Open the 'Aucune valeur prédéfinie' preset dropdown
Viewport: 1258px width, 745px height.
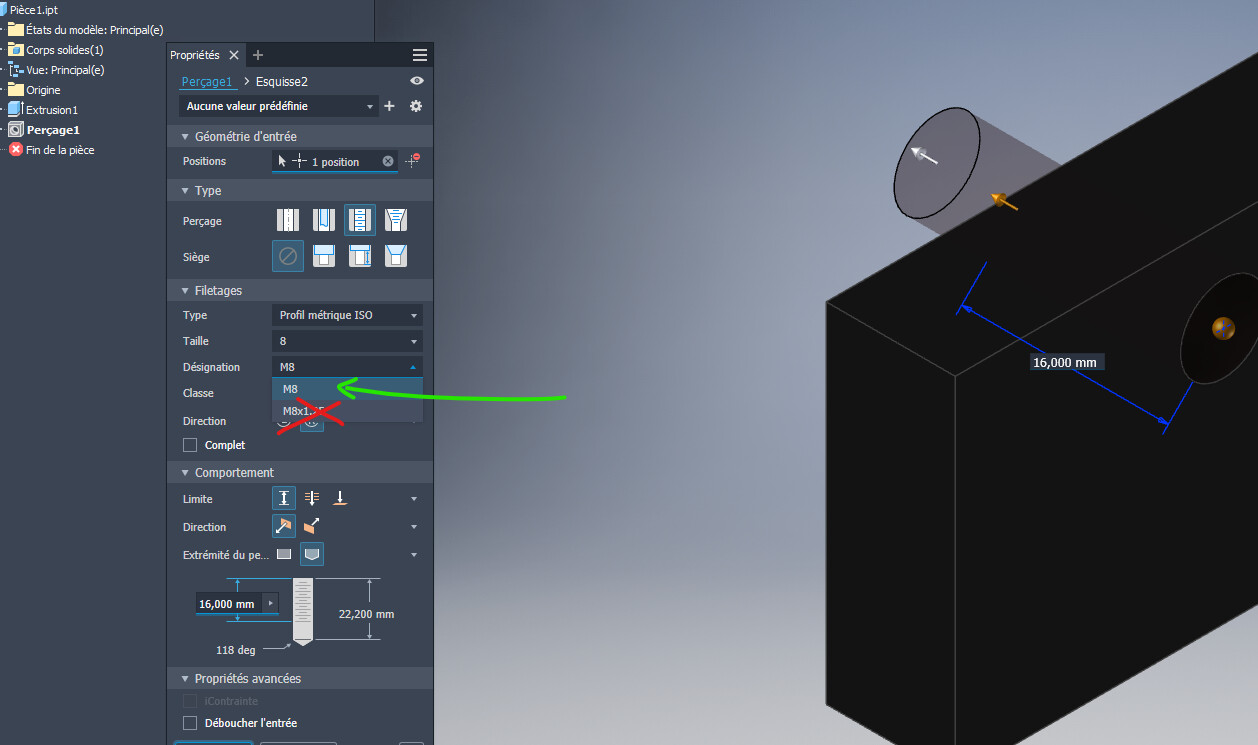279,106
